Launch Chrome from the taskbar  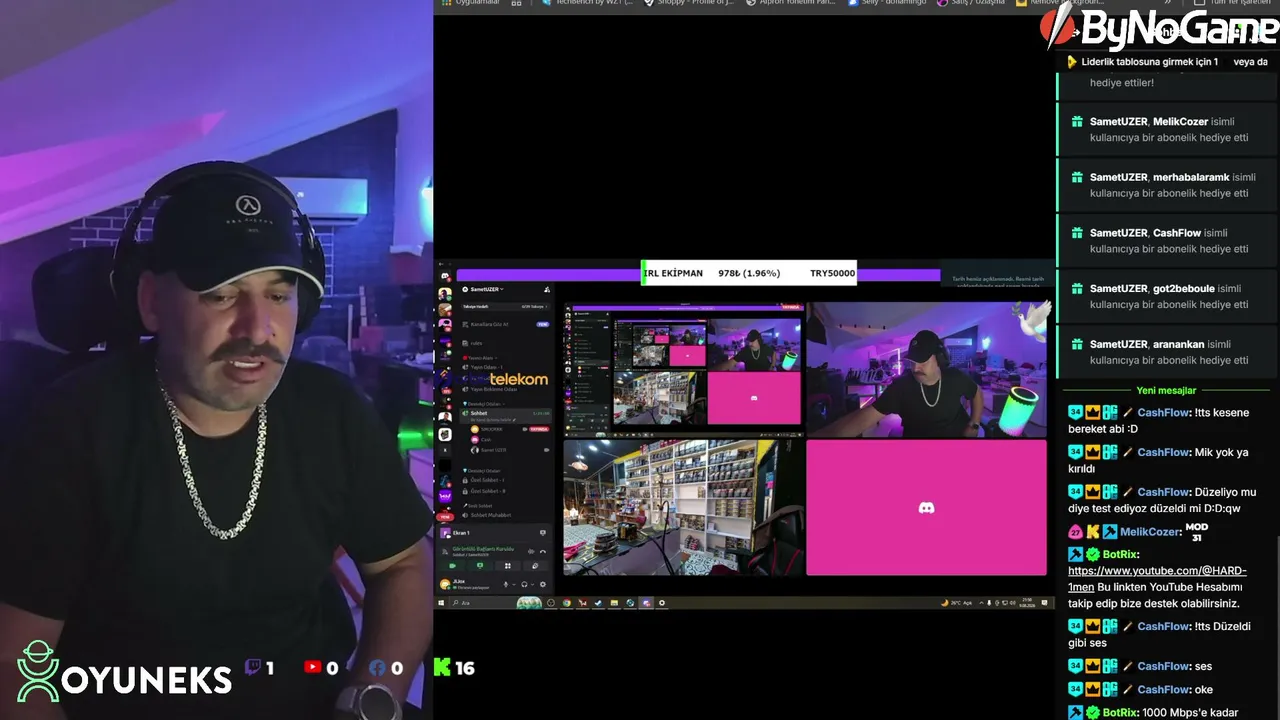click(567, 603)
